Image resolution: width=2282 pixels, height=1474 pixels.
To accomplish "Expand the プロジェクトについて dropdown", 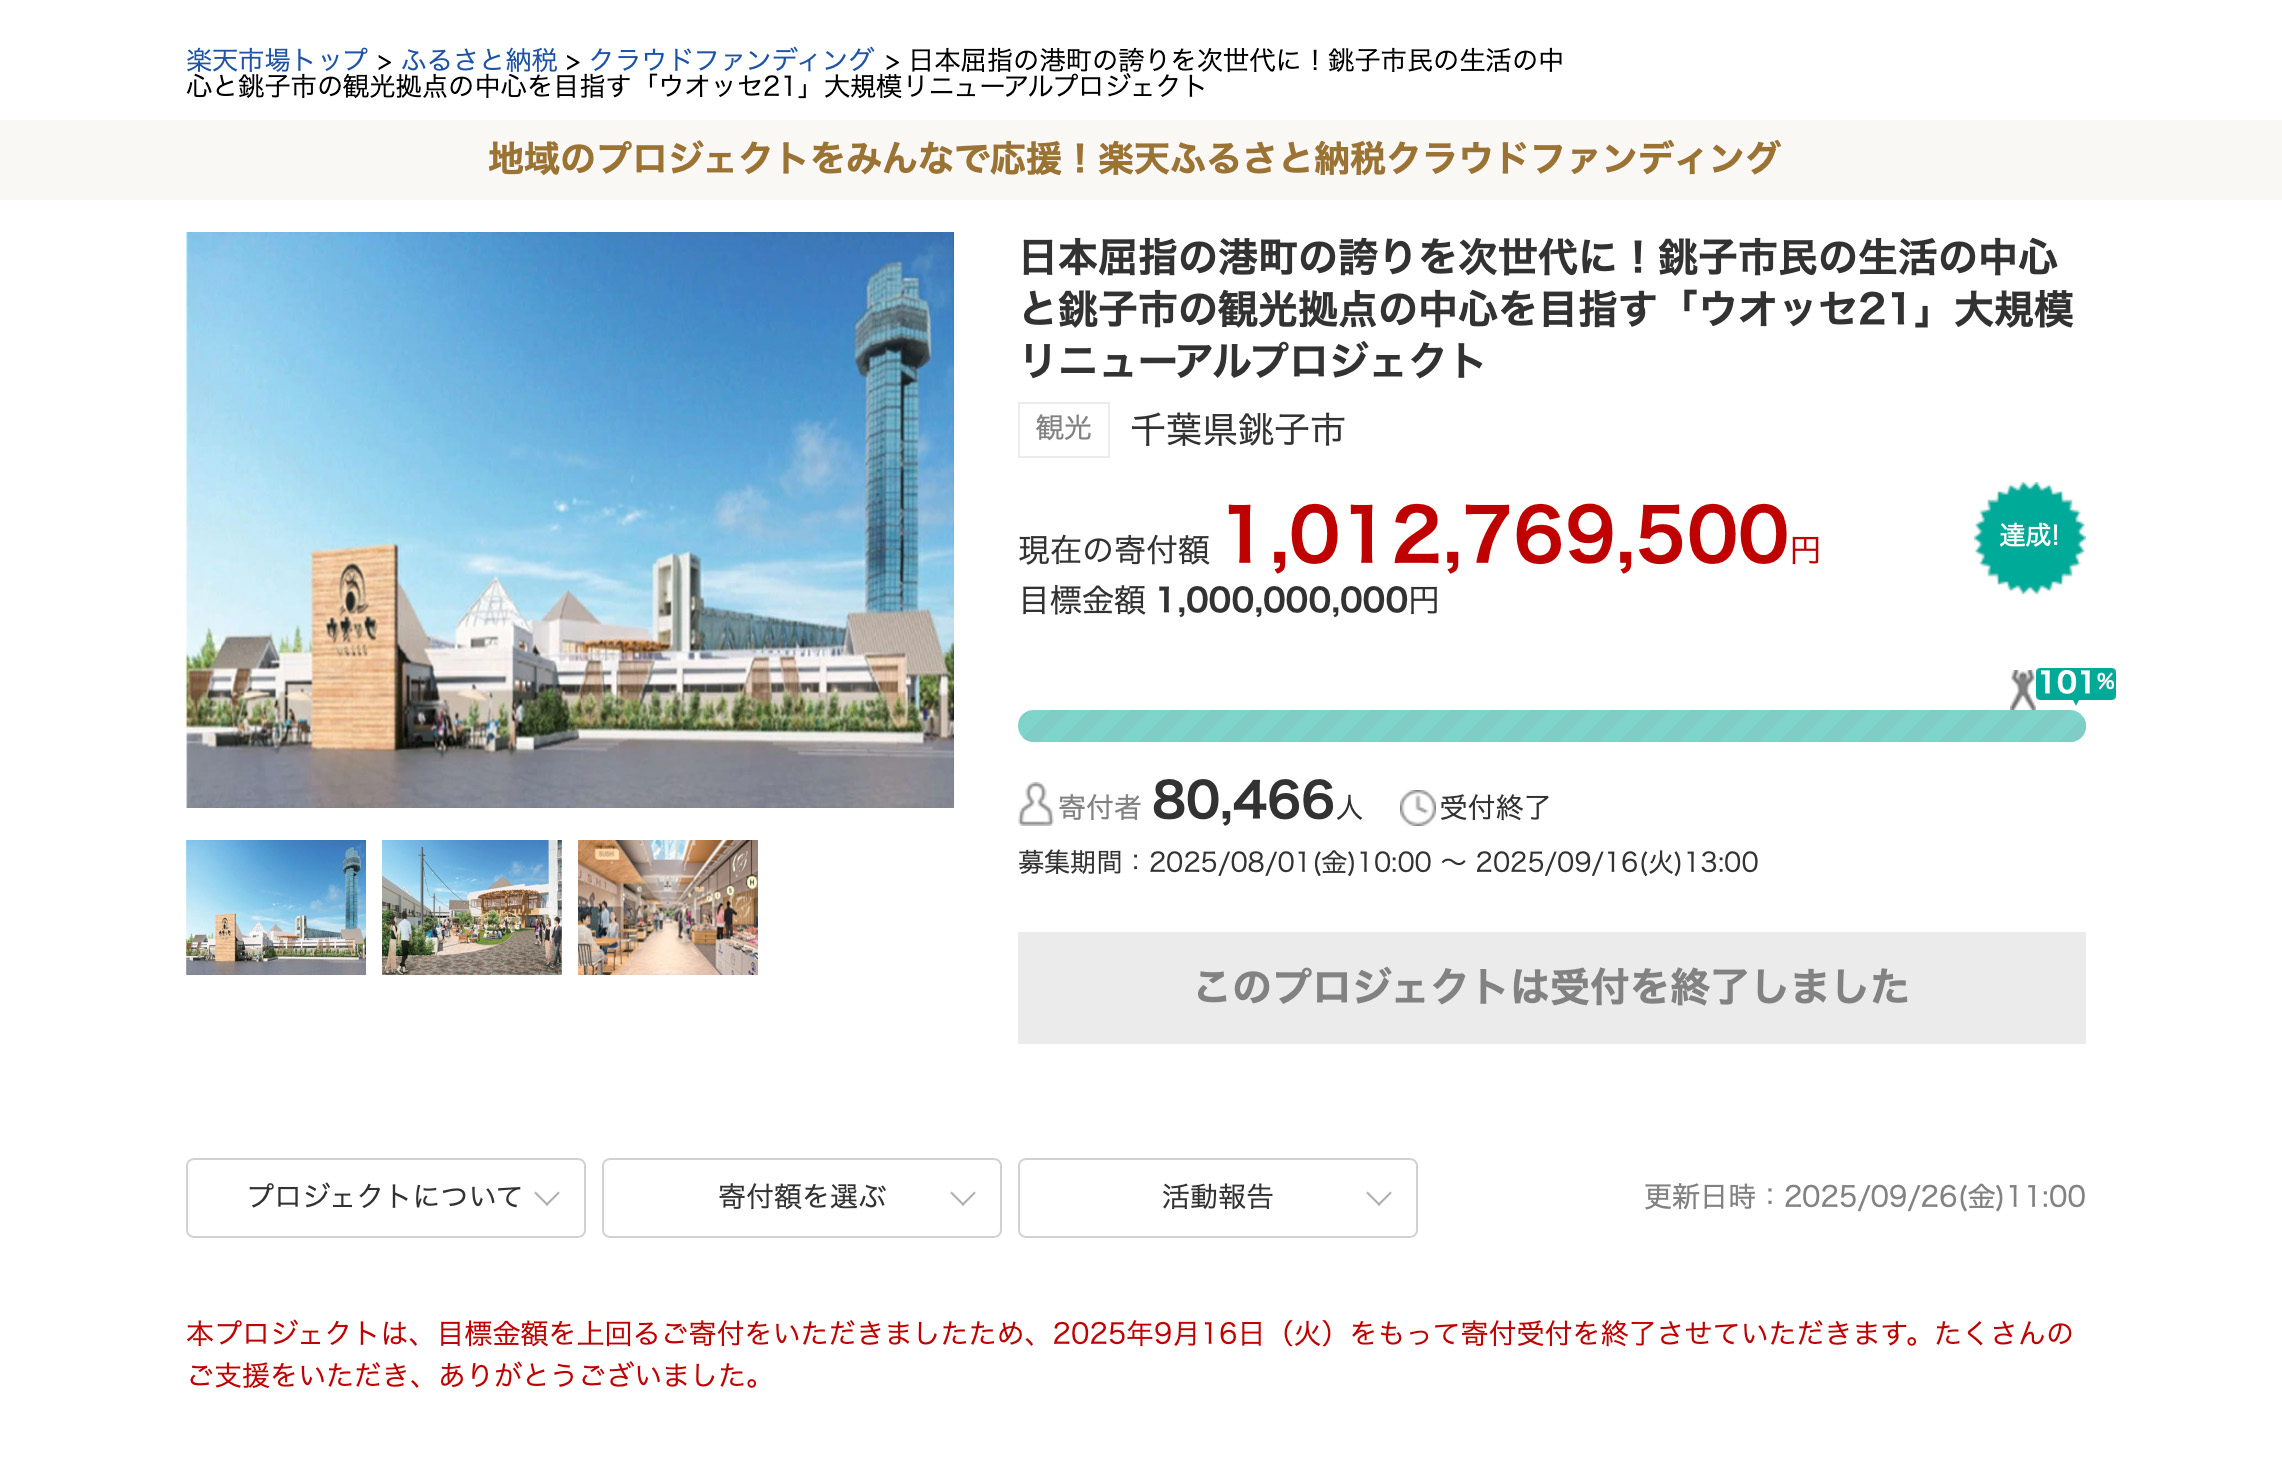I will tap(384, 1197).
